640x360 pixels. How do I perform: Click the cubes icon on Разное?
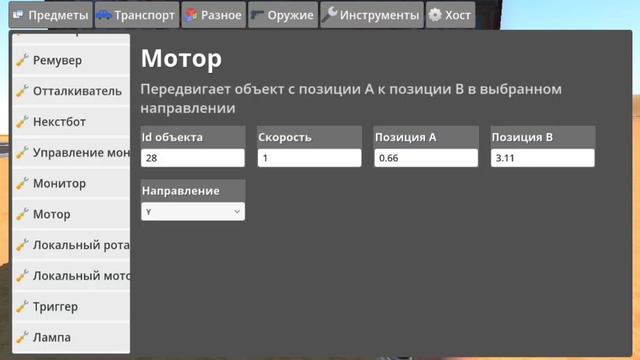pos(191,15)
